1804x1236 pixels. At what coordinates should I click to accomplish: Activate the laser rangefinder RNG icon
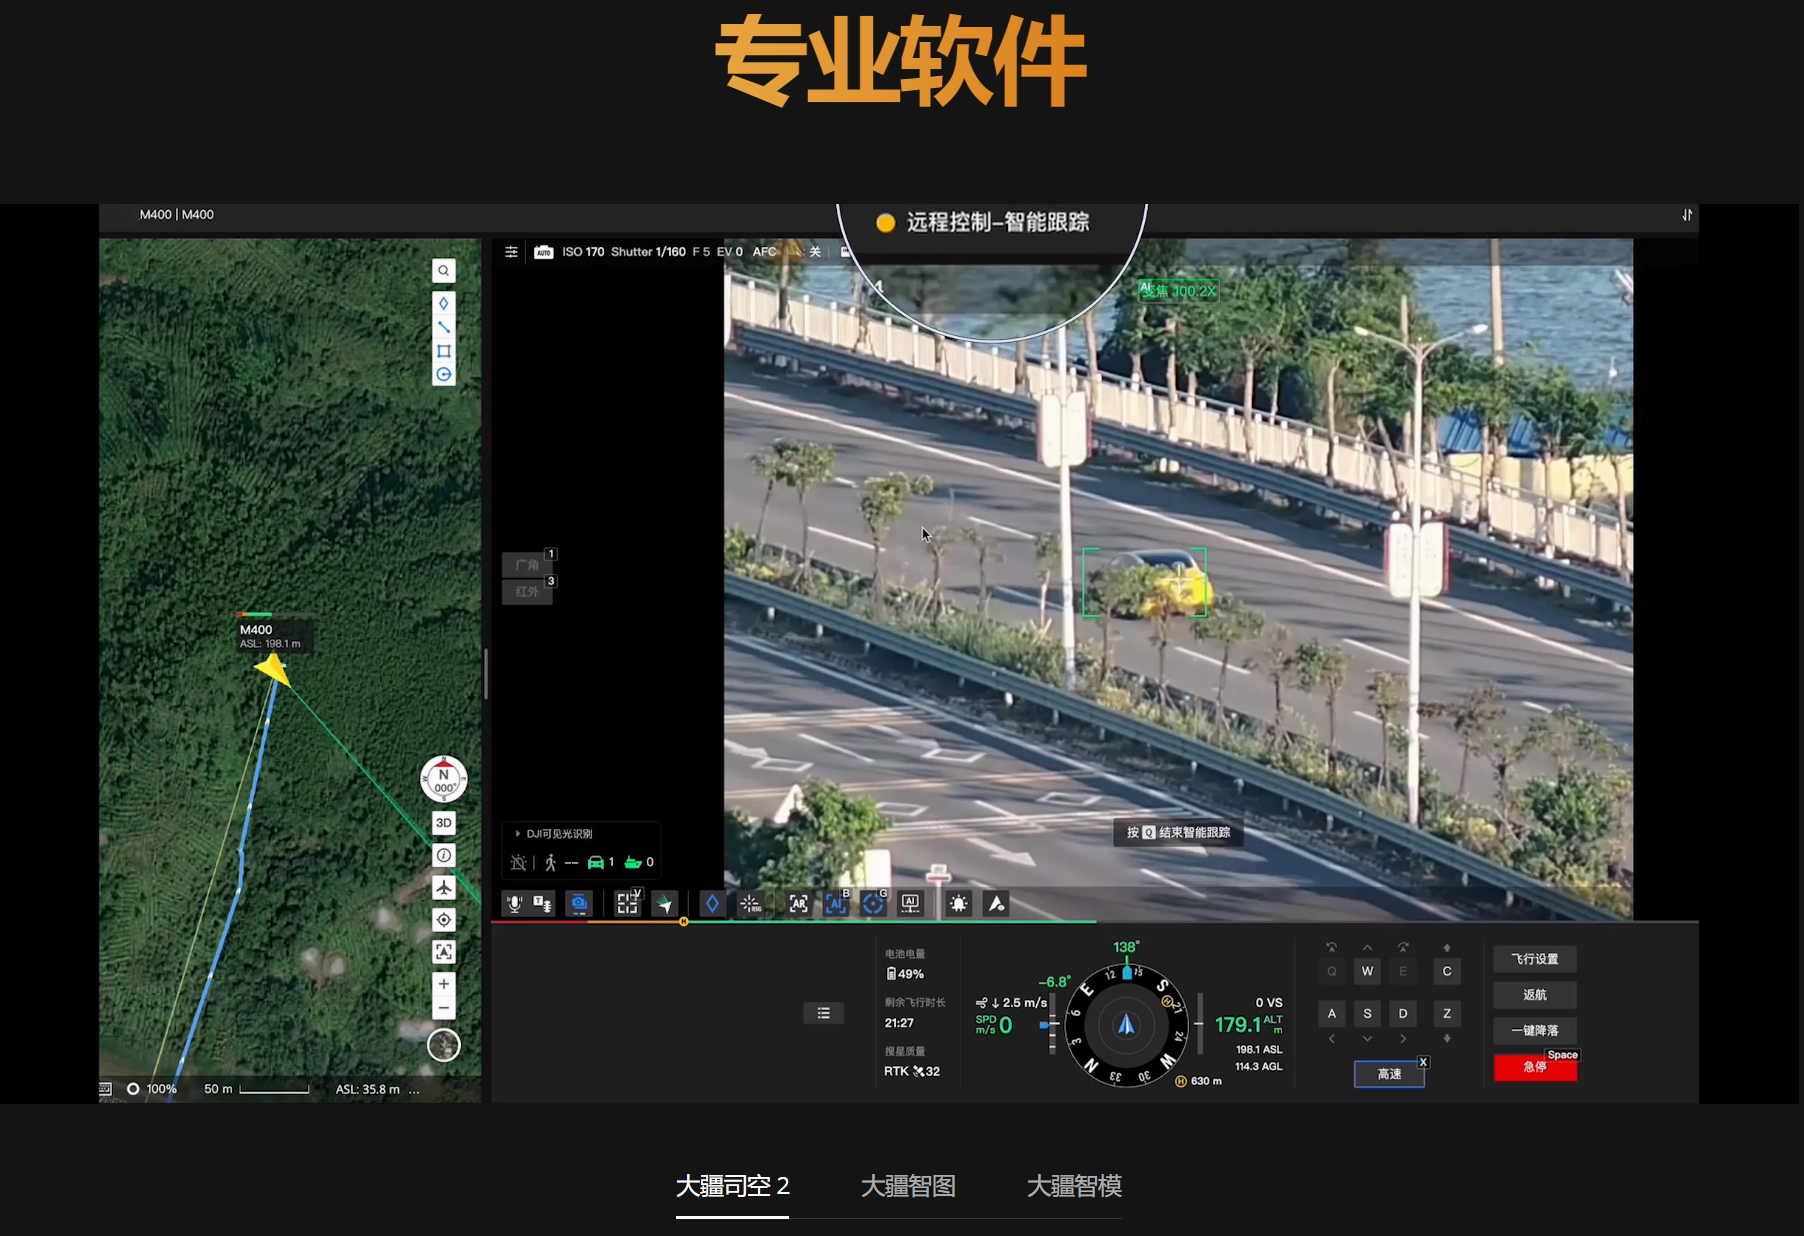coord(751,904)
